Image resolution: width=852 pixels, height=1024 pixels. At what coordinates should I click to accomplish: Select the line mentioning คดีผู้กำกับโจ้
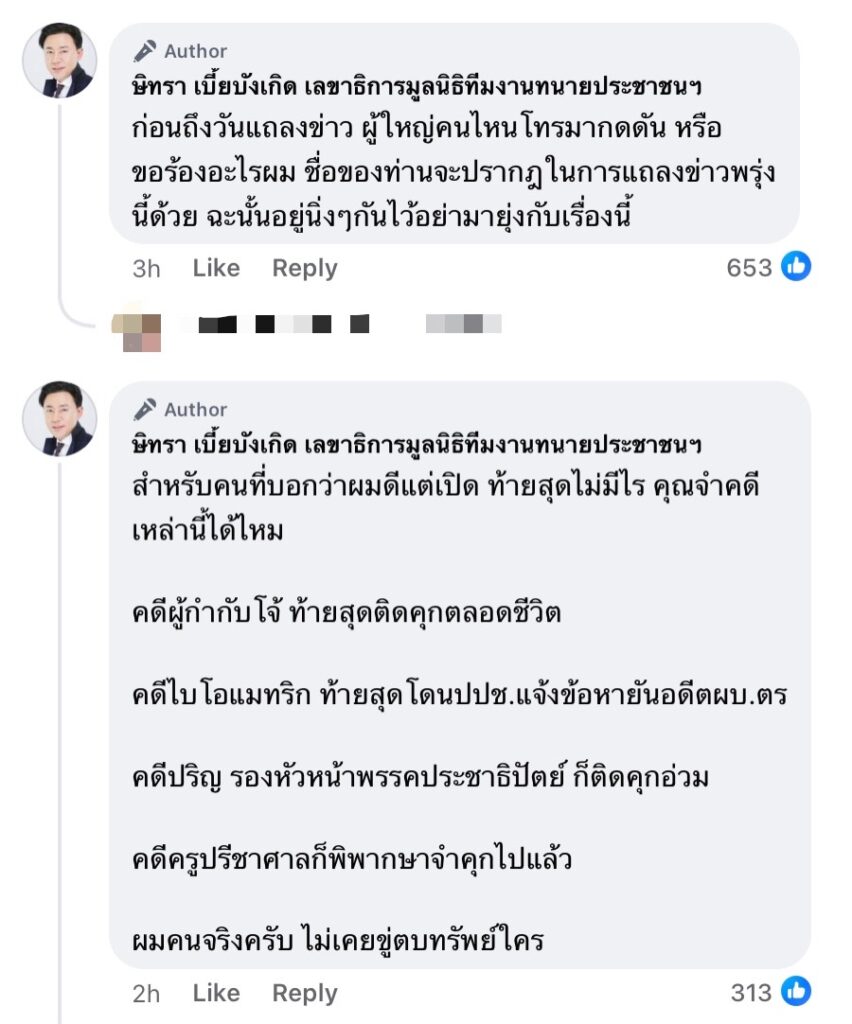(x=346, y=612)
